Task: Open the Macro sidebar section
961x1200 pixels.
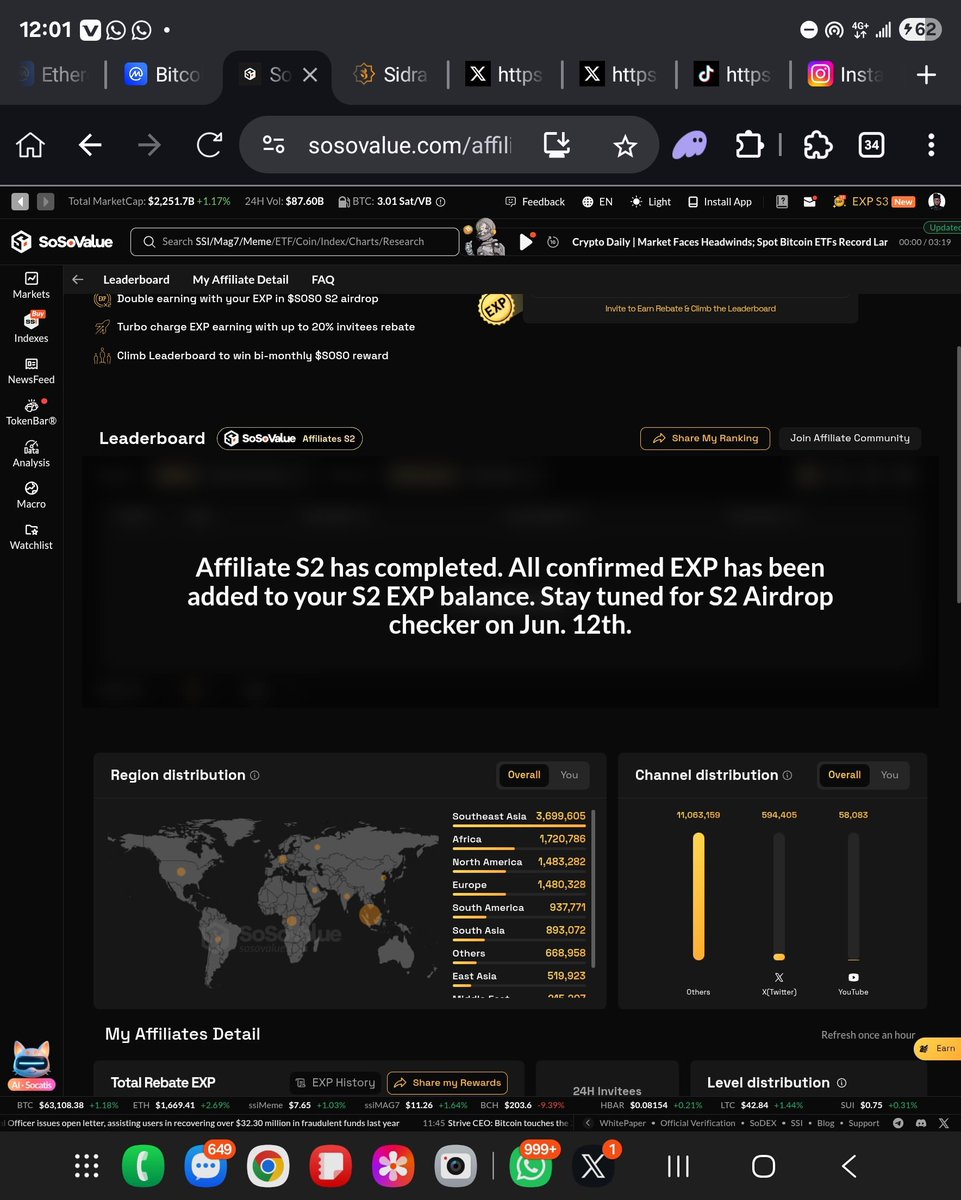Action: [31, 495]
